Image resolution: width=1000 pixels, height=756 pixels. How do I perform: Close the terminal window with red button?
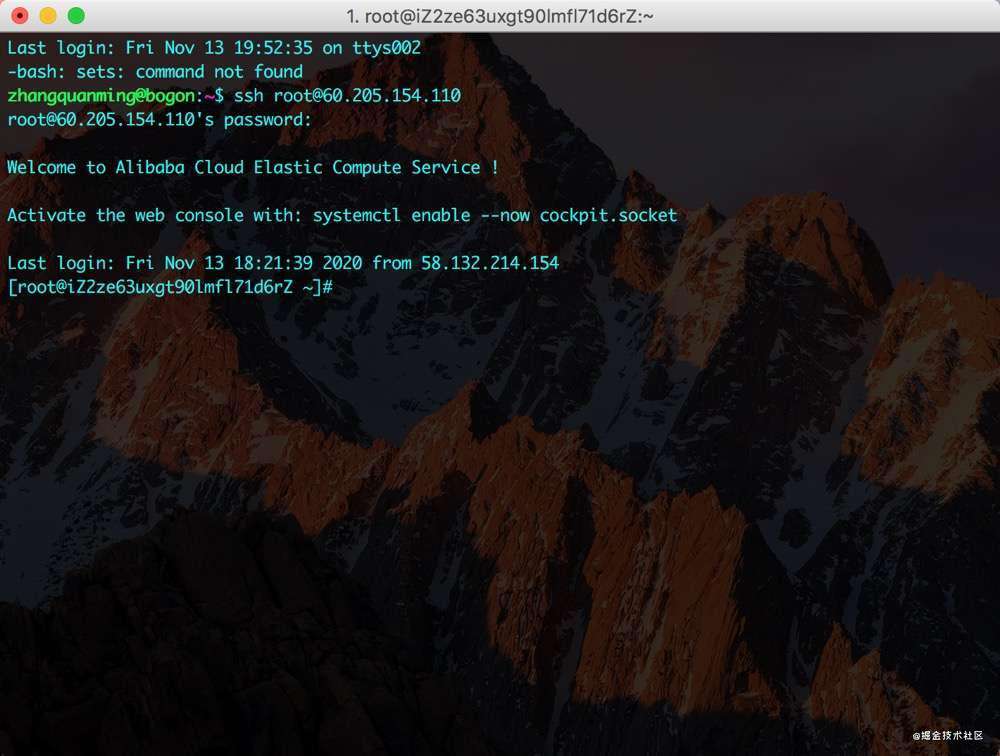pos(20,15)
